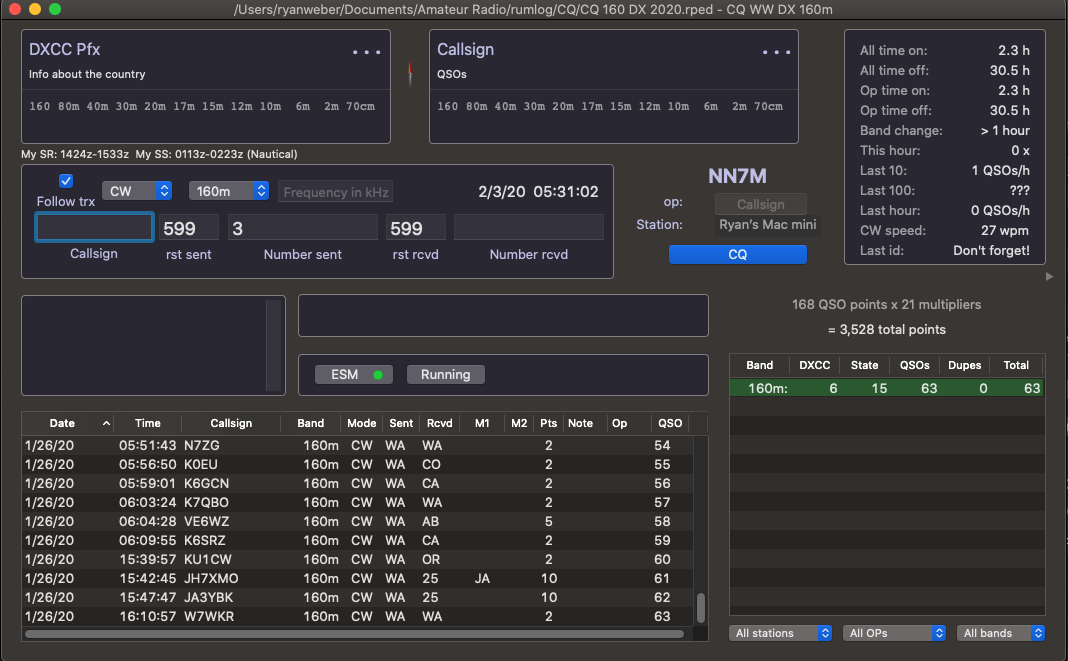Screen dimensions: 1068x661
Task: Open the 160m band dropdown
Action: point(229,191)
